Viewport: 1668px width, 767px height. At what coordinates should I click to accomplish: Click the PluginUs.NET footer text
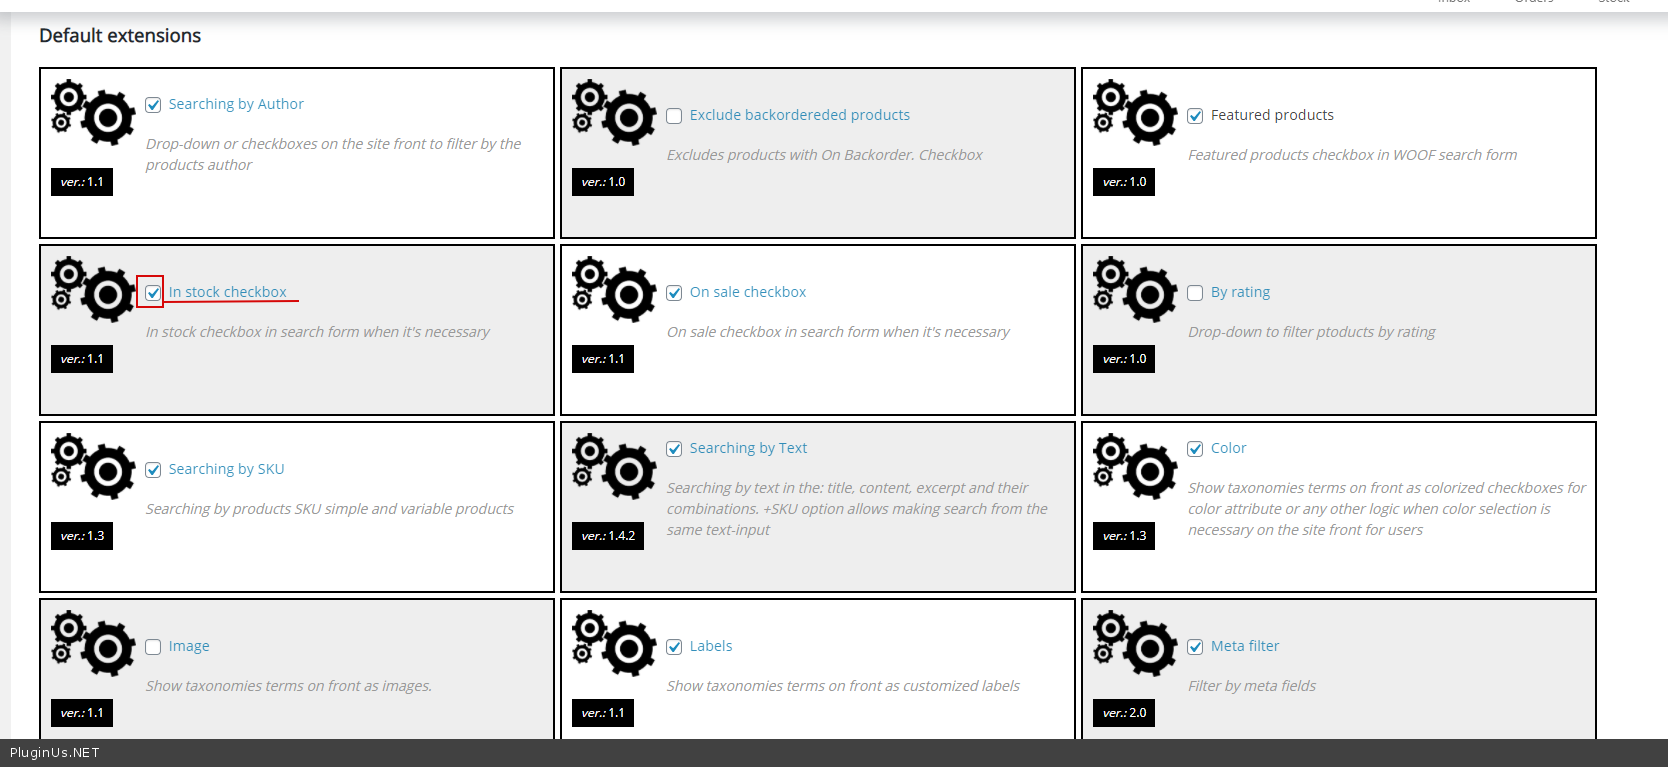(x=55, y=753)
